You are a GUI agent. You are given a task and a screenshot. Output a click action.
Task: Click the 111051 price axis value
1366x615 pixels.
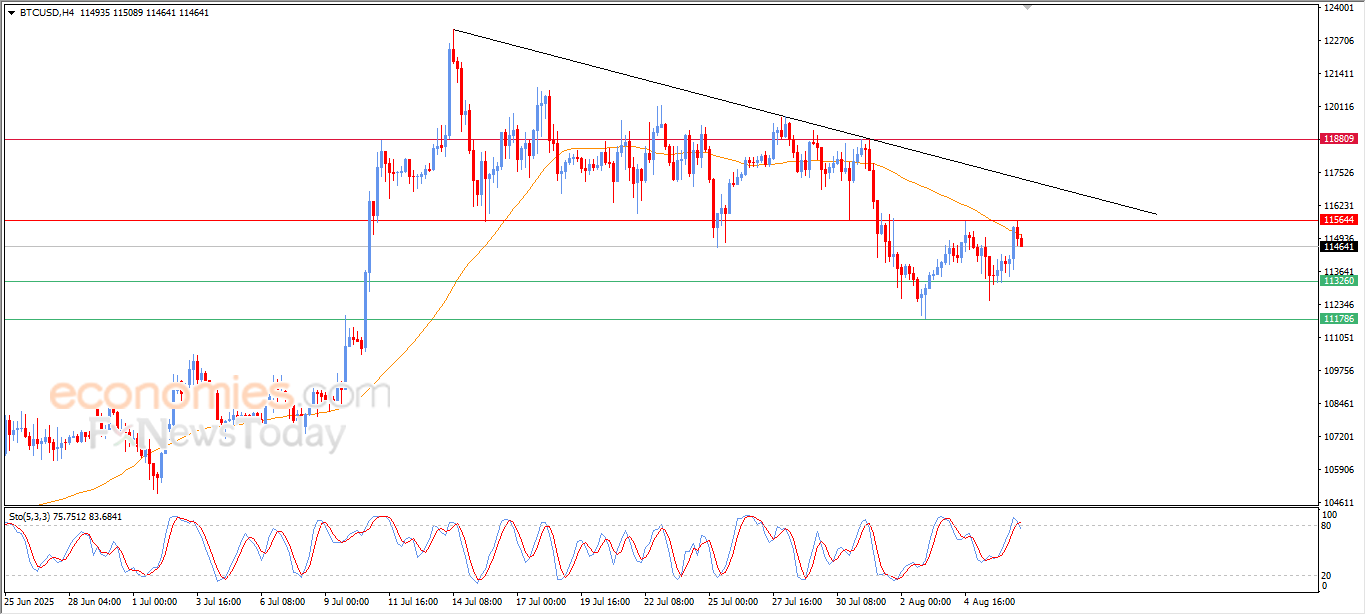1338,338
